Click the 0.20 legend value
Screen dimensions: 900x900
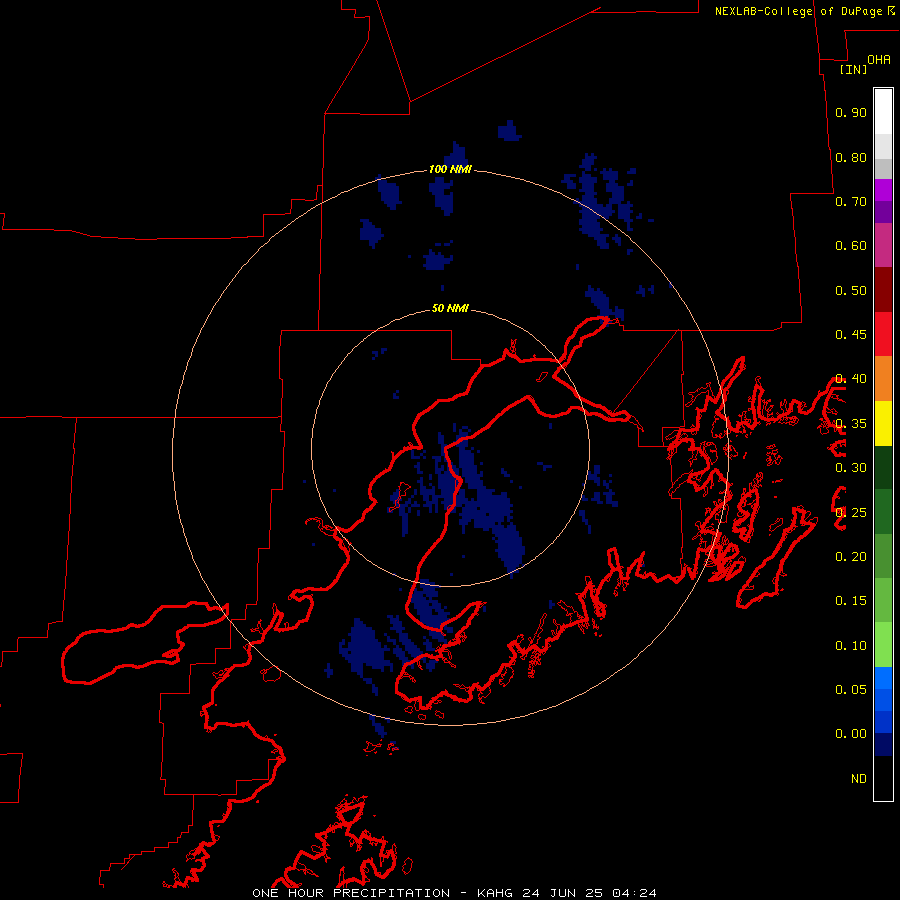[x=851, y=557]
